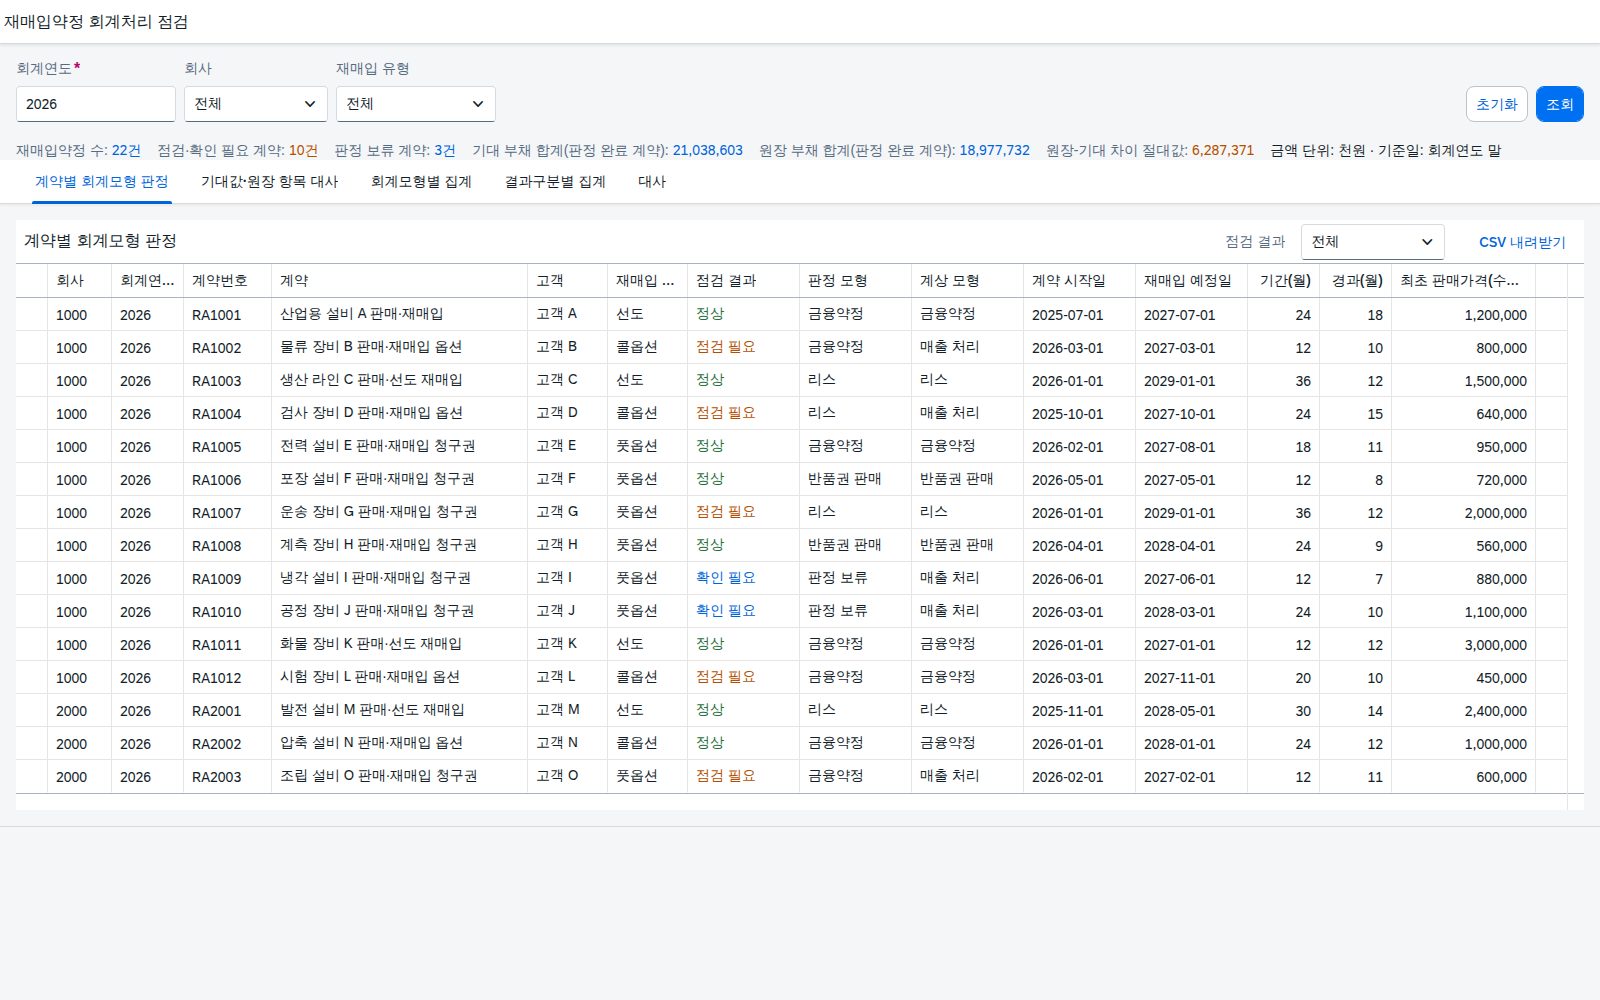The image size is (1600, 1000).
Task: Click 고객 G customer cell
Action: tap(557, 512)
